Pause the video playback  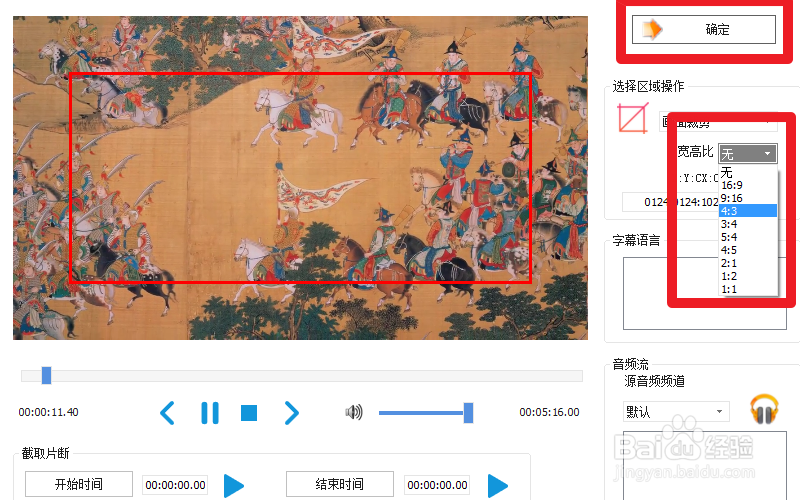[x=210, y=413]
